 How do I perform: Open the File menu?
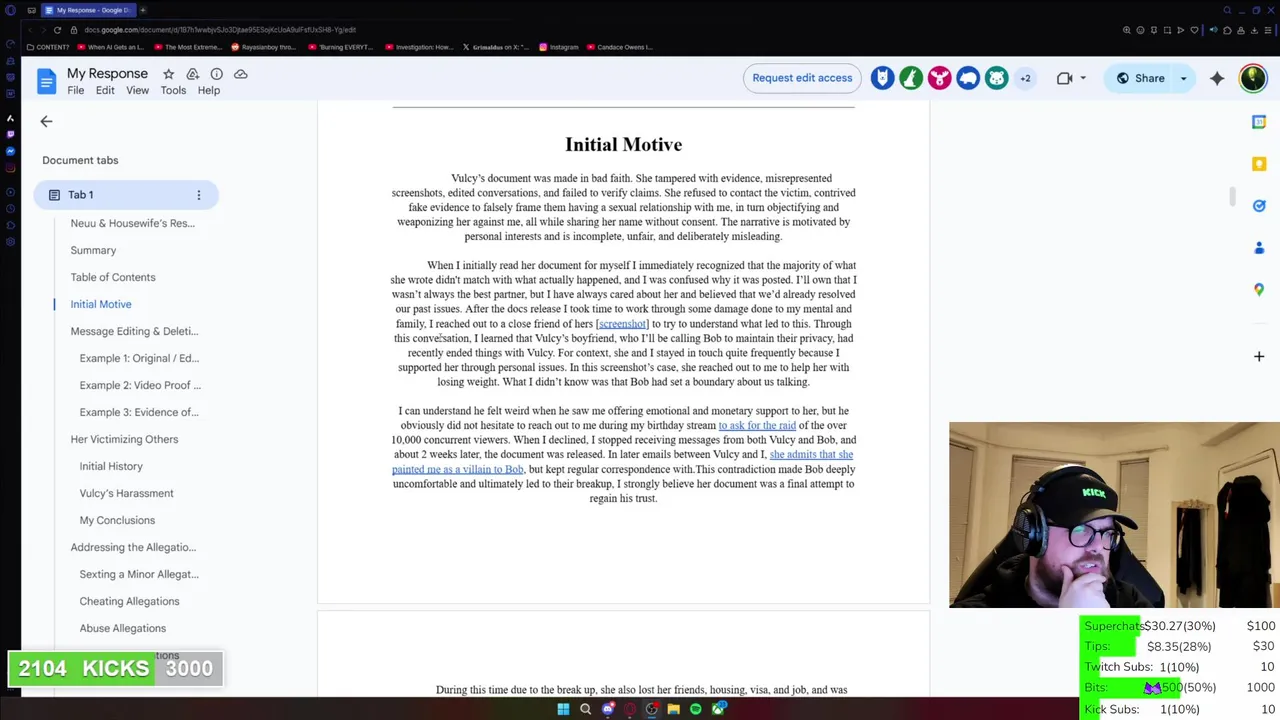coord(76,90)
